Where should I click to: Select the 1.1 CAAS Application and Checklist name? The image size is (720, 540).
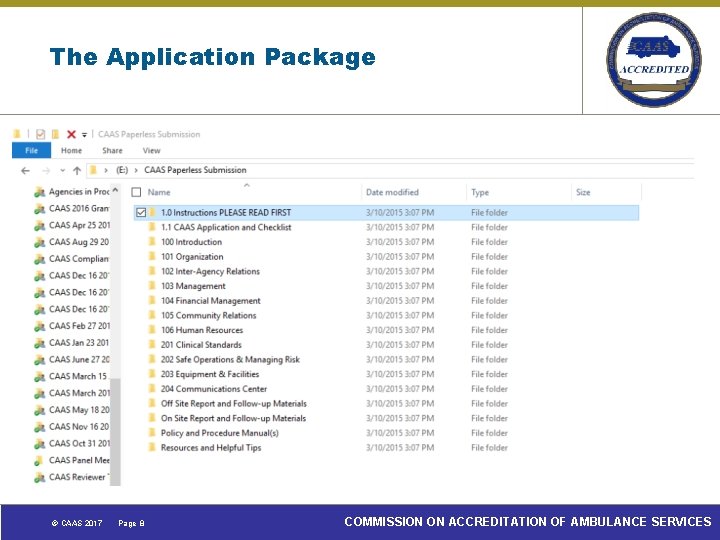tap(226, 227)
